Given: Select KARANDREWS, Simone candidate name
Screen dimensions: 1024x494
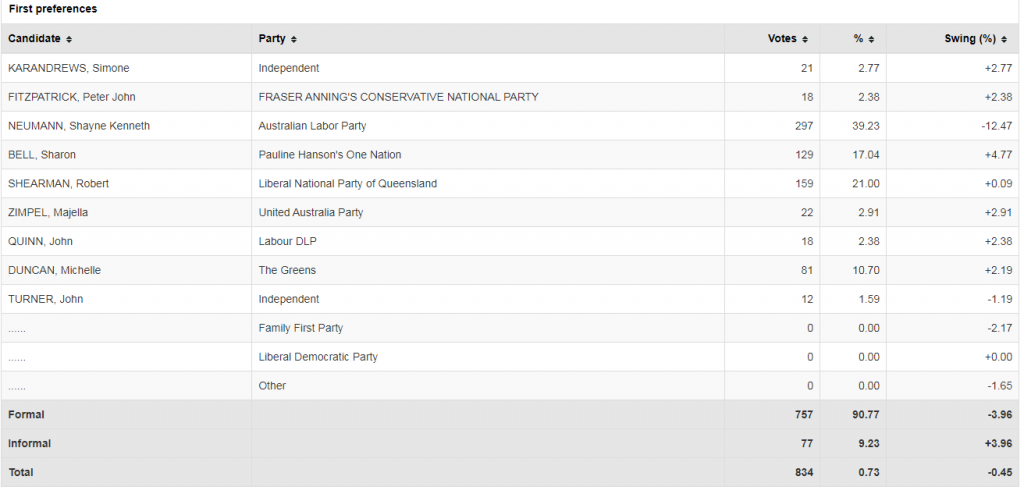Looking at the screenshot, I should (68, 68).
